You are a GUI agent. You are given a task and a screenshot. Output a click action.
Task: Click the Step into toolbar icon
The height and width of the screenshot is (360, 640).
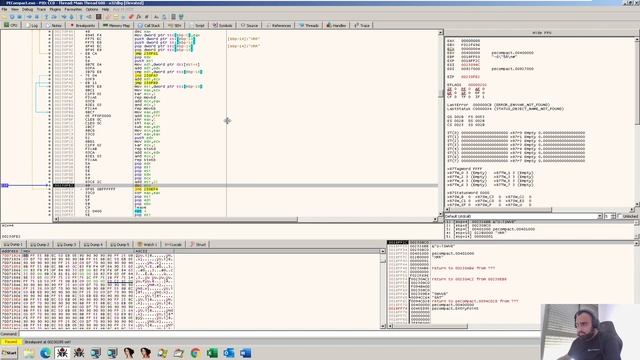click(x=47, y=17)
